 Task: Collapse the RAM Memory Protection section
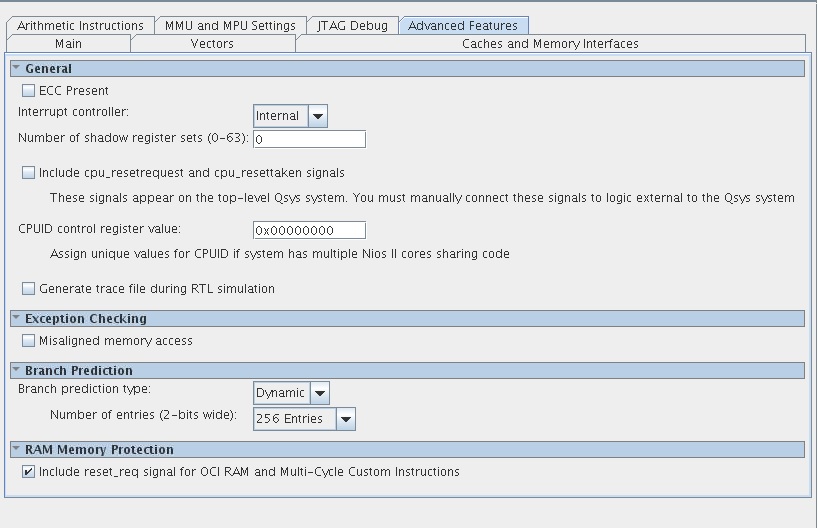(17, 450)
